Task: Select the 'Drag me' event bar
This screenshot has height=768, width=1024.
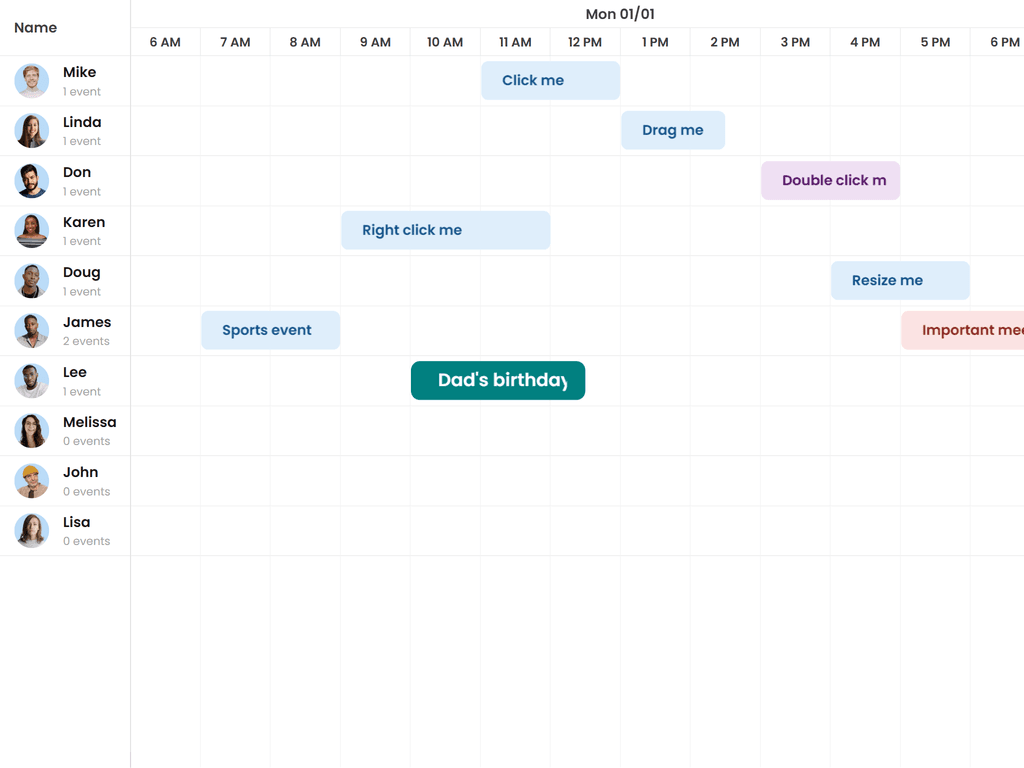Action: [673, 131]
